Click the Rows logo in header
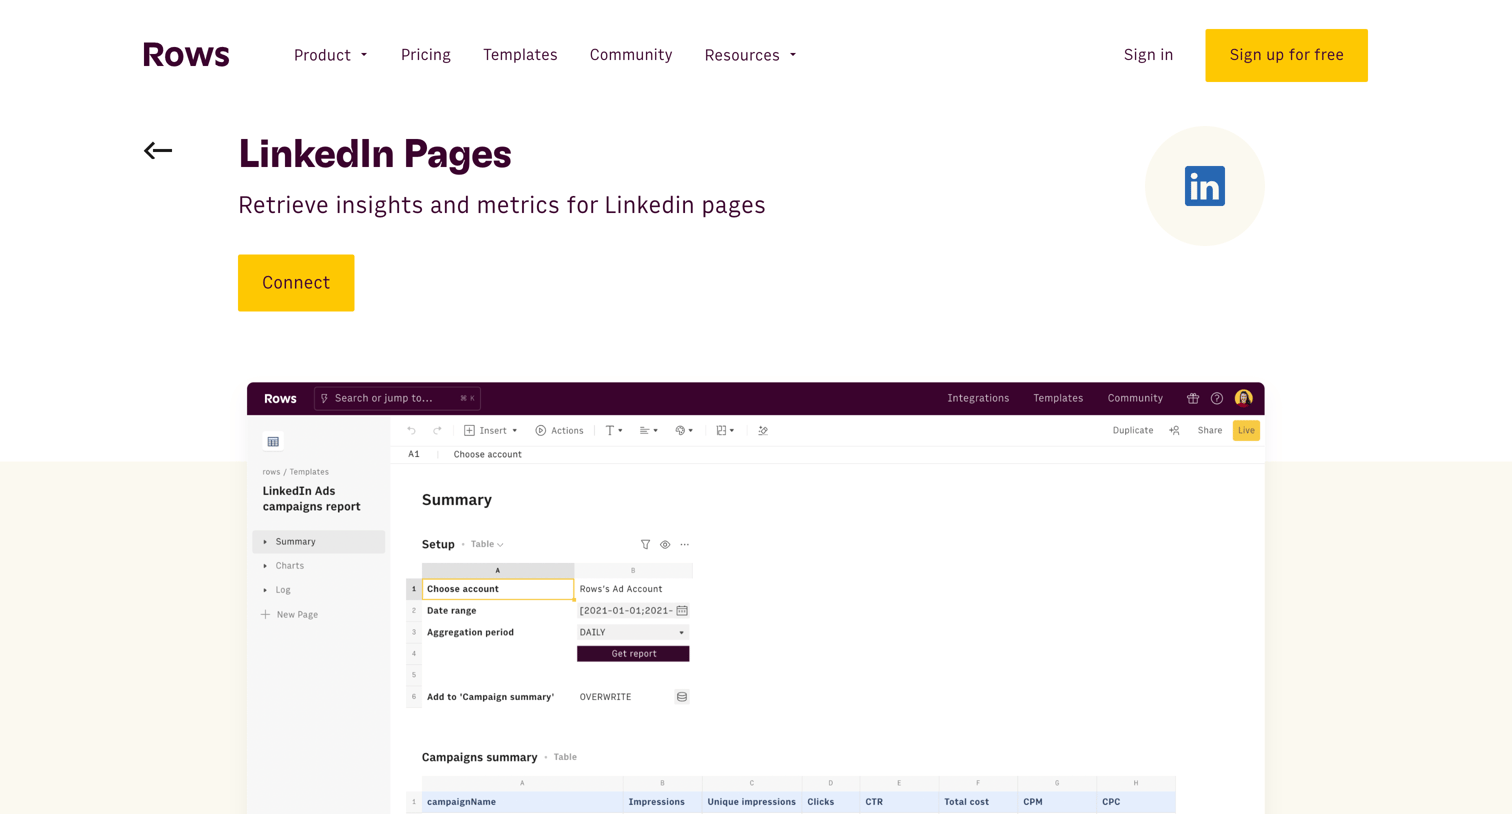Image resolution: width=1512 pixels, height=814 pixels. tap(186, 55)
